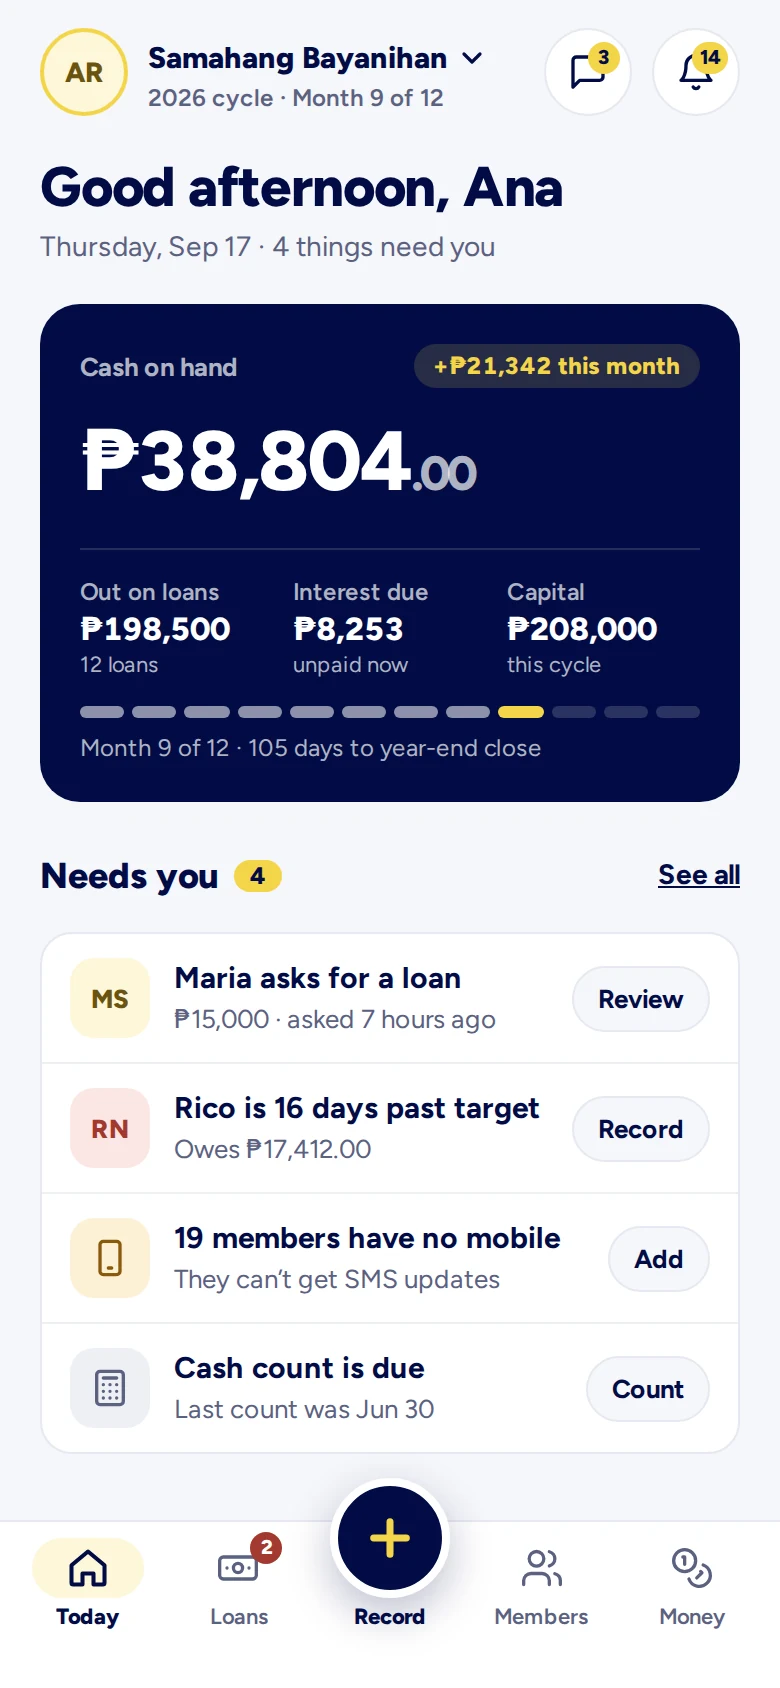Tap the RN avatar for Rico
Image resolution: width=780 pixels, height=1688 pixels.
click(110, 1128)
